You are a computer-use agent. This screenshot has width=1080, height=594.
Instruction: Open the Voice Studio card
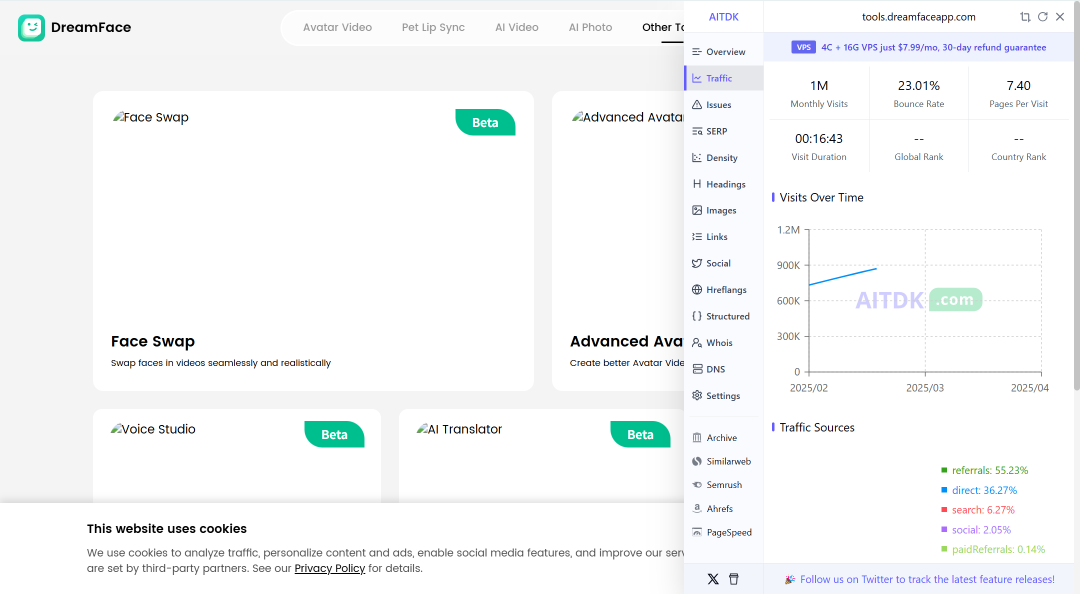[237, 456]
